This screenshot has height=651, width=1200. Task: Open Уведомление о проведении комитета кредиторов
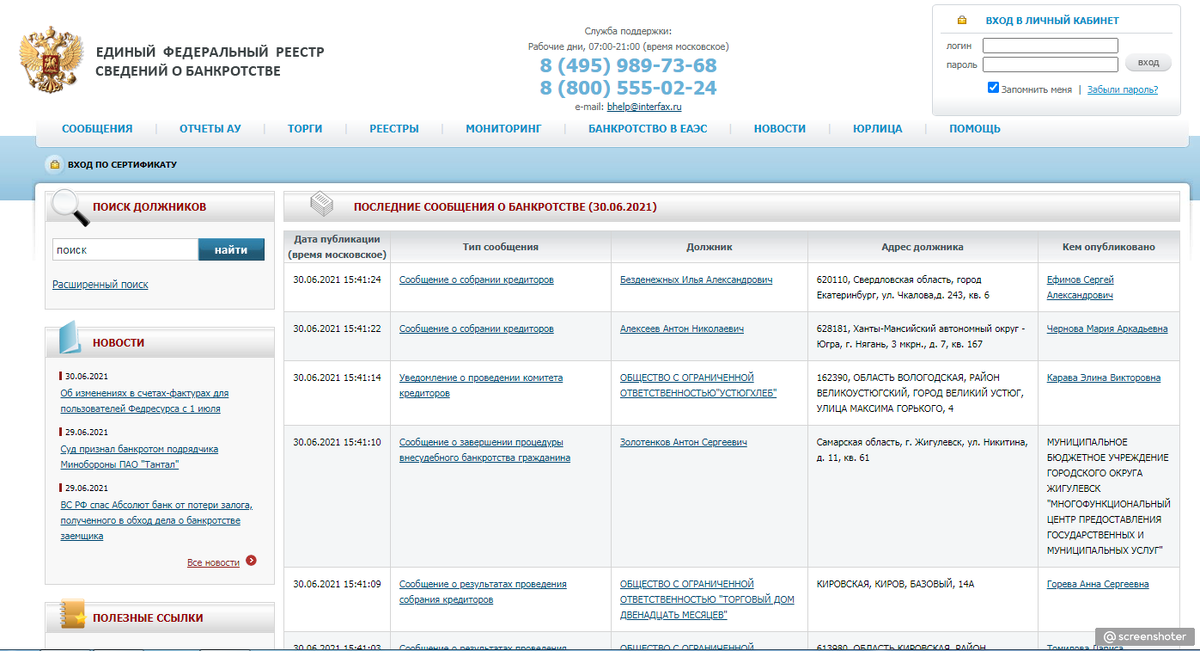[481, 386]
